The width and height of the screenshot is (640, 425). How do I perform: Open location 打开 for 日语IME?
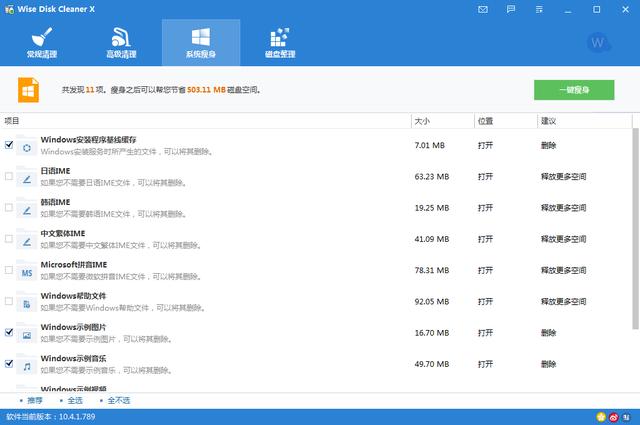pyautogui.click(x=485, y=176)
